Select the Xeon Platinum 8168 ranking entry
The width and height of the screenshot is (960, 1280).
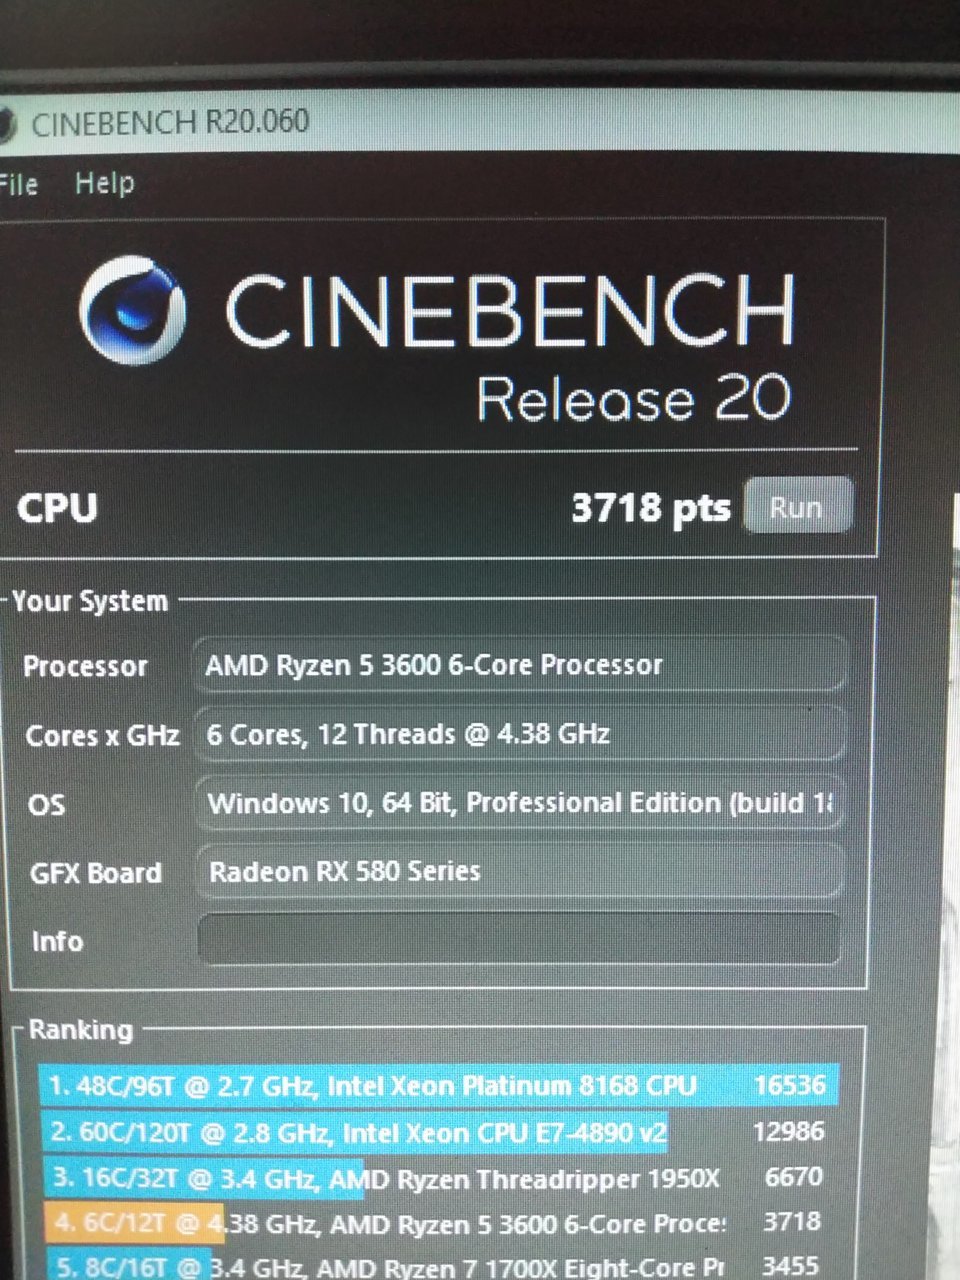[x=439, y=1085]
